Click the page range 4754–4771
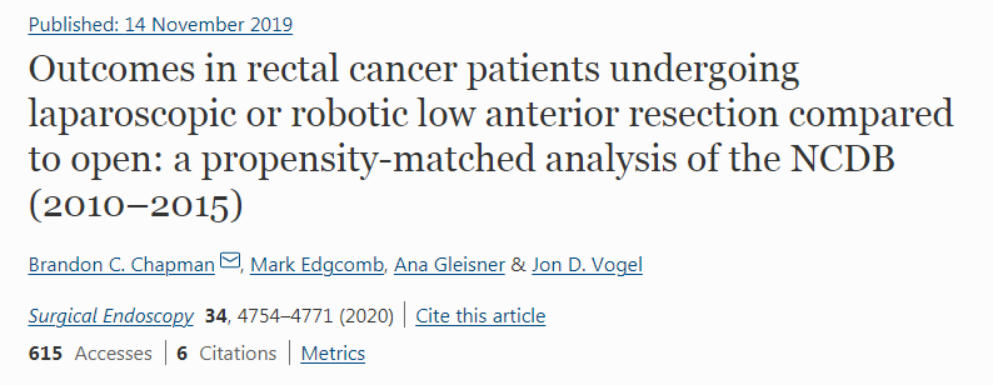The width and height of the screenshot is (993, 385). coord(285,315)
